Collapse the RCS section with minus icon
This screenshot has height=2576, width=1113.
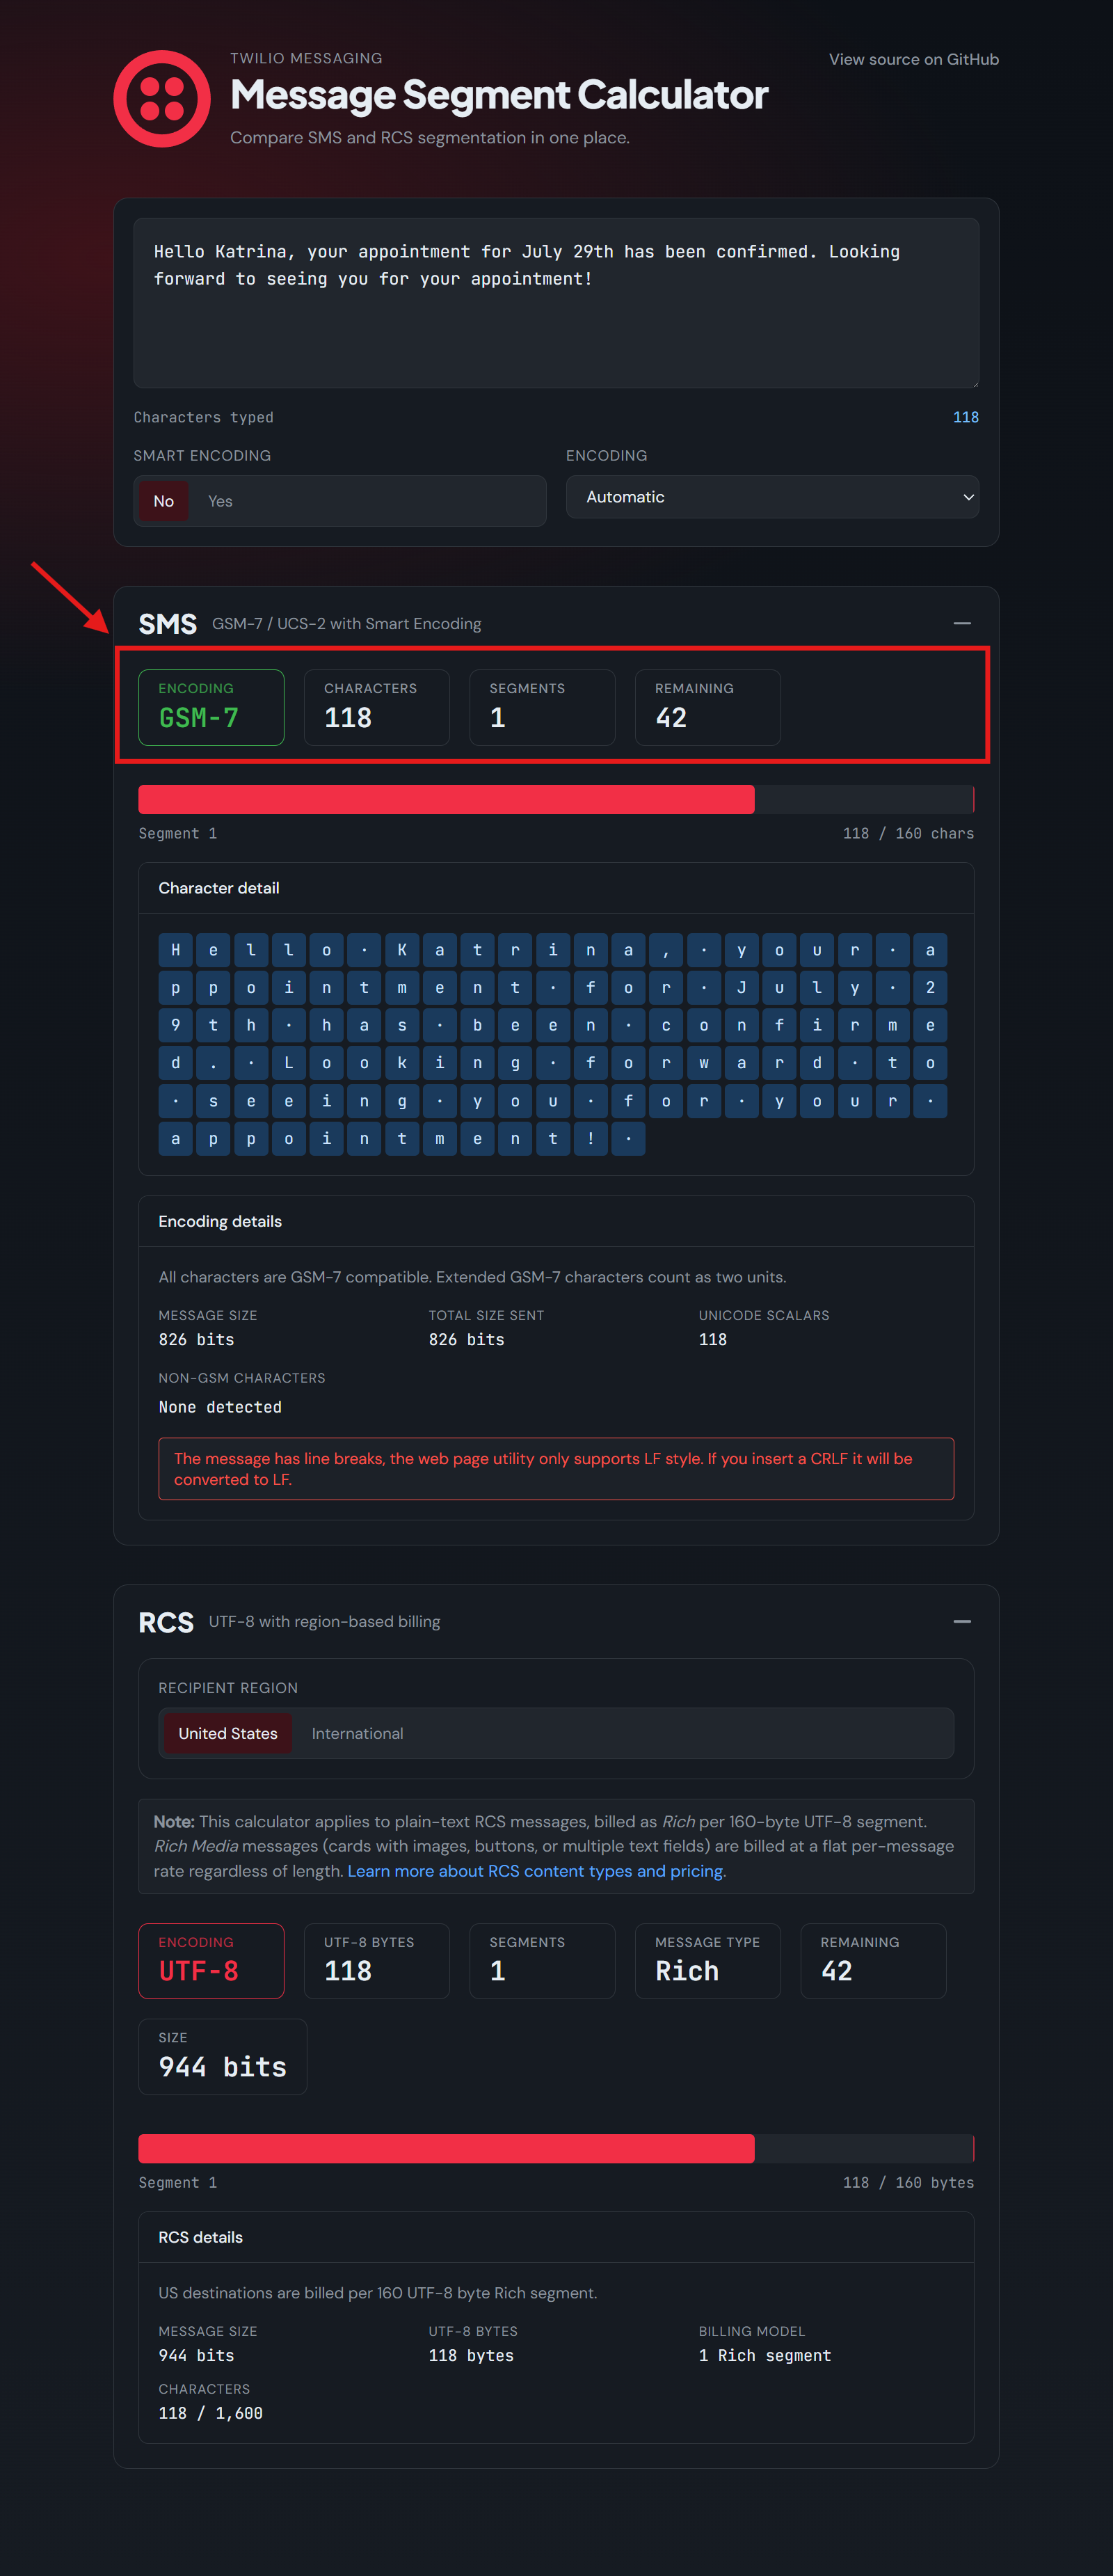point(961,1621)
